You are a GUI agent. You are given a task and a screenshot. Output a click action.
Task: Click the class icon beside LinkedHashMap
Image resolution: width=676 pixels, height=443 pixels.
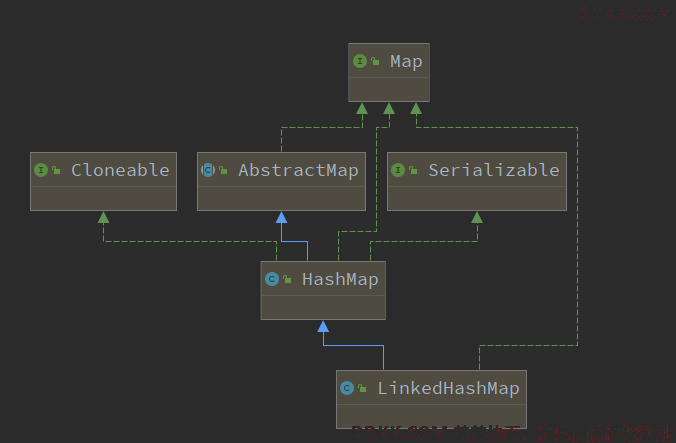[347, 388]
